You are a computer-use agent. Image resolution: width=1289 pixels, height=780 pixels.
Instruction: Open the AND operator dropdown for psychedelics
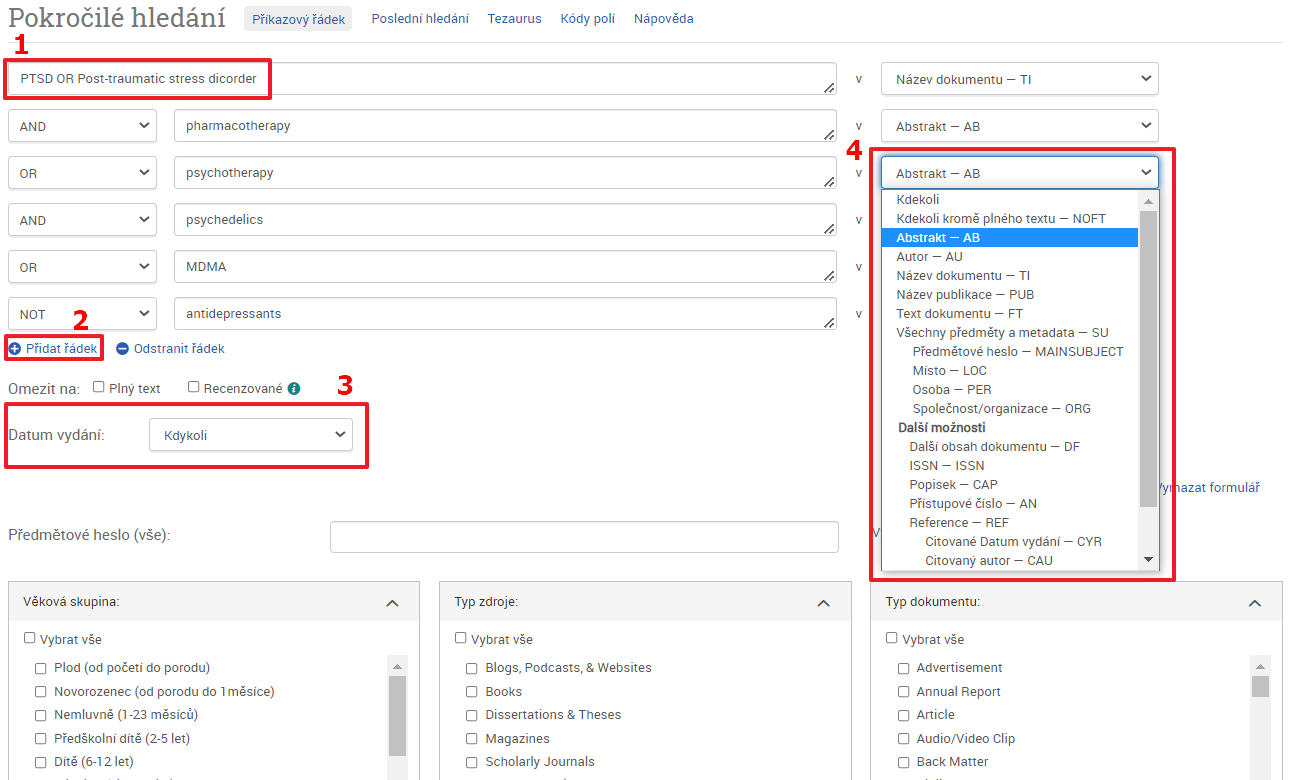coord(82,220)
